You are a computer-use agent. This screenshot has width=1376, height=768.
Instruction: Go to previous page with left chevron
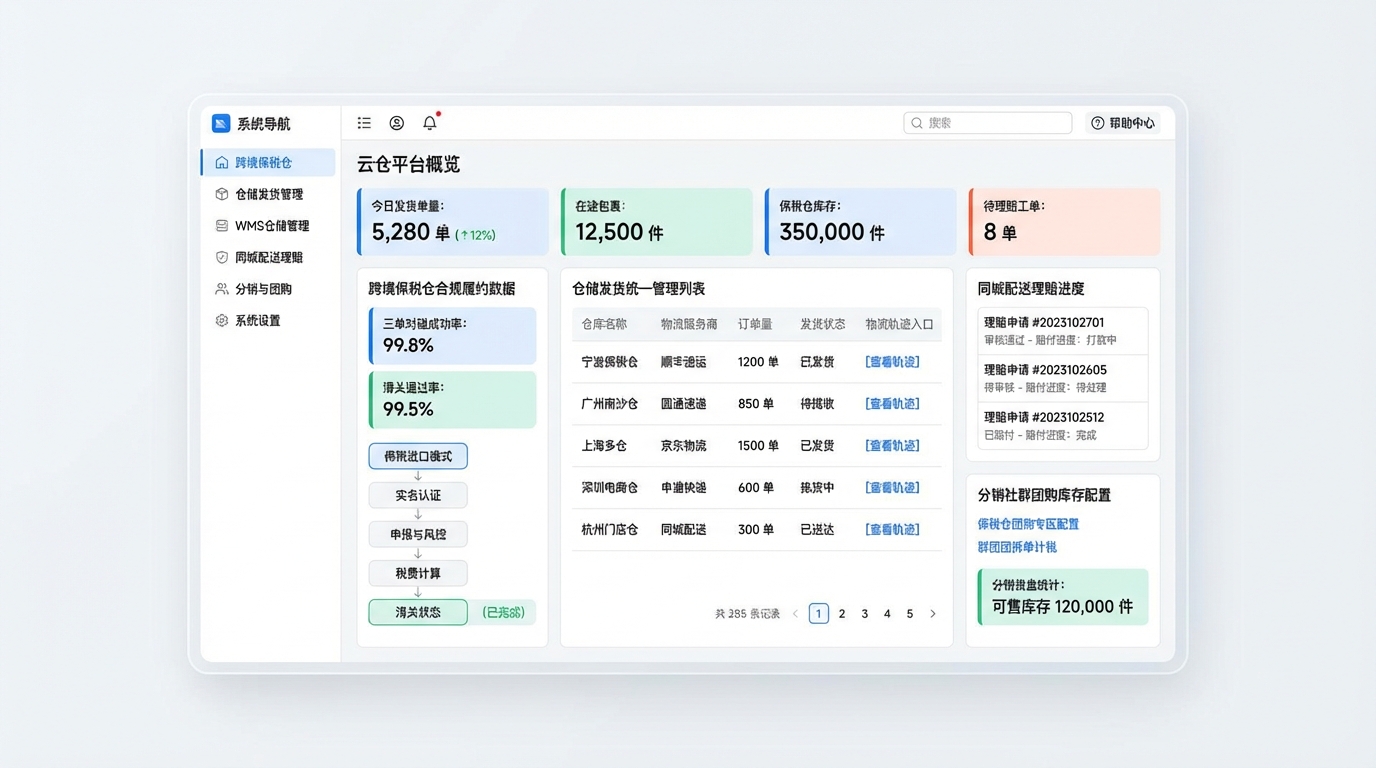pyautogui.click(x=796, y=614)
